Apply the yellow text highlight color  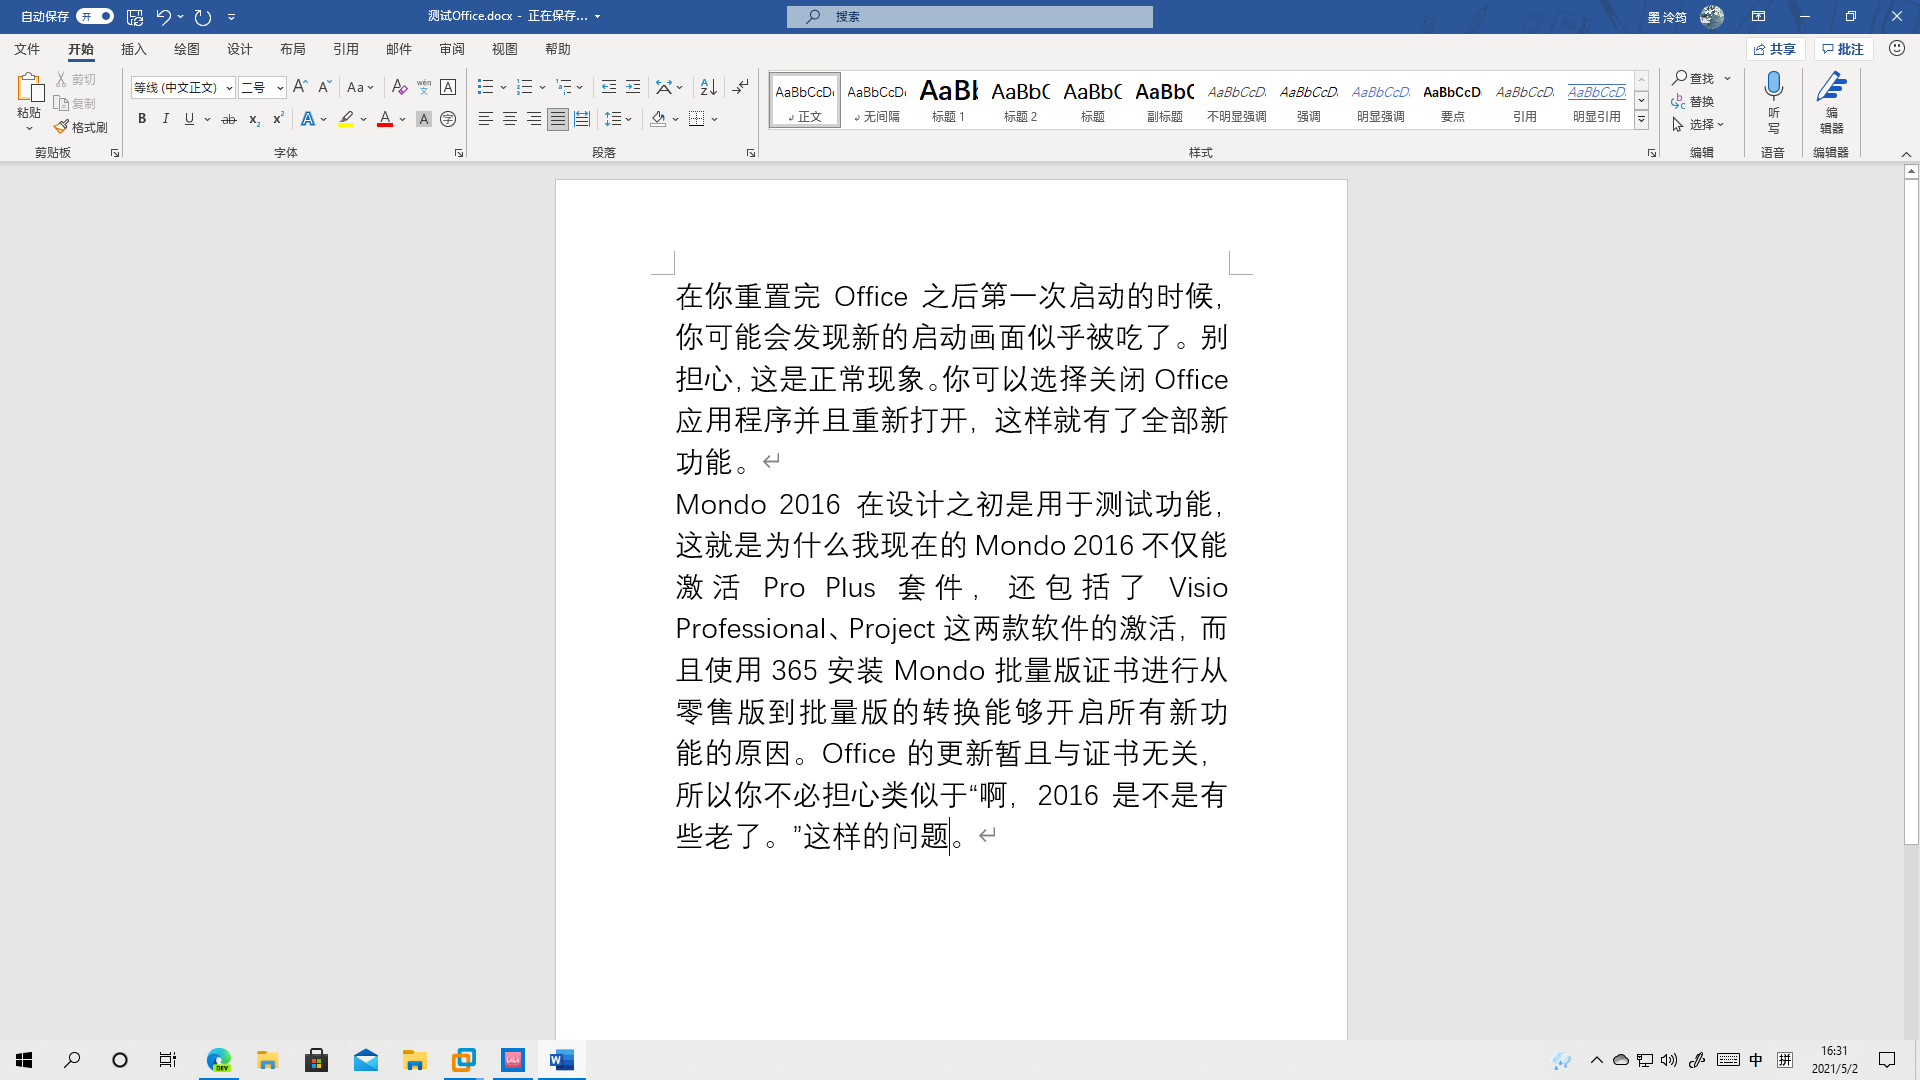click(x=346, y=119)
